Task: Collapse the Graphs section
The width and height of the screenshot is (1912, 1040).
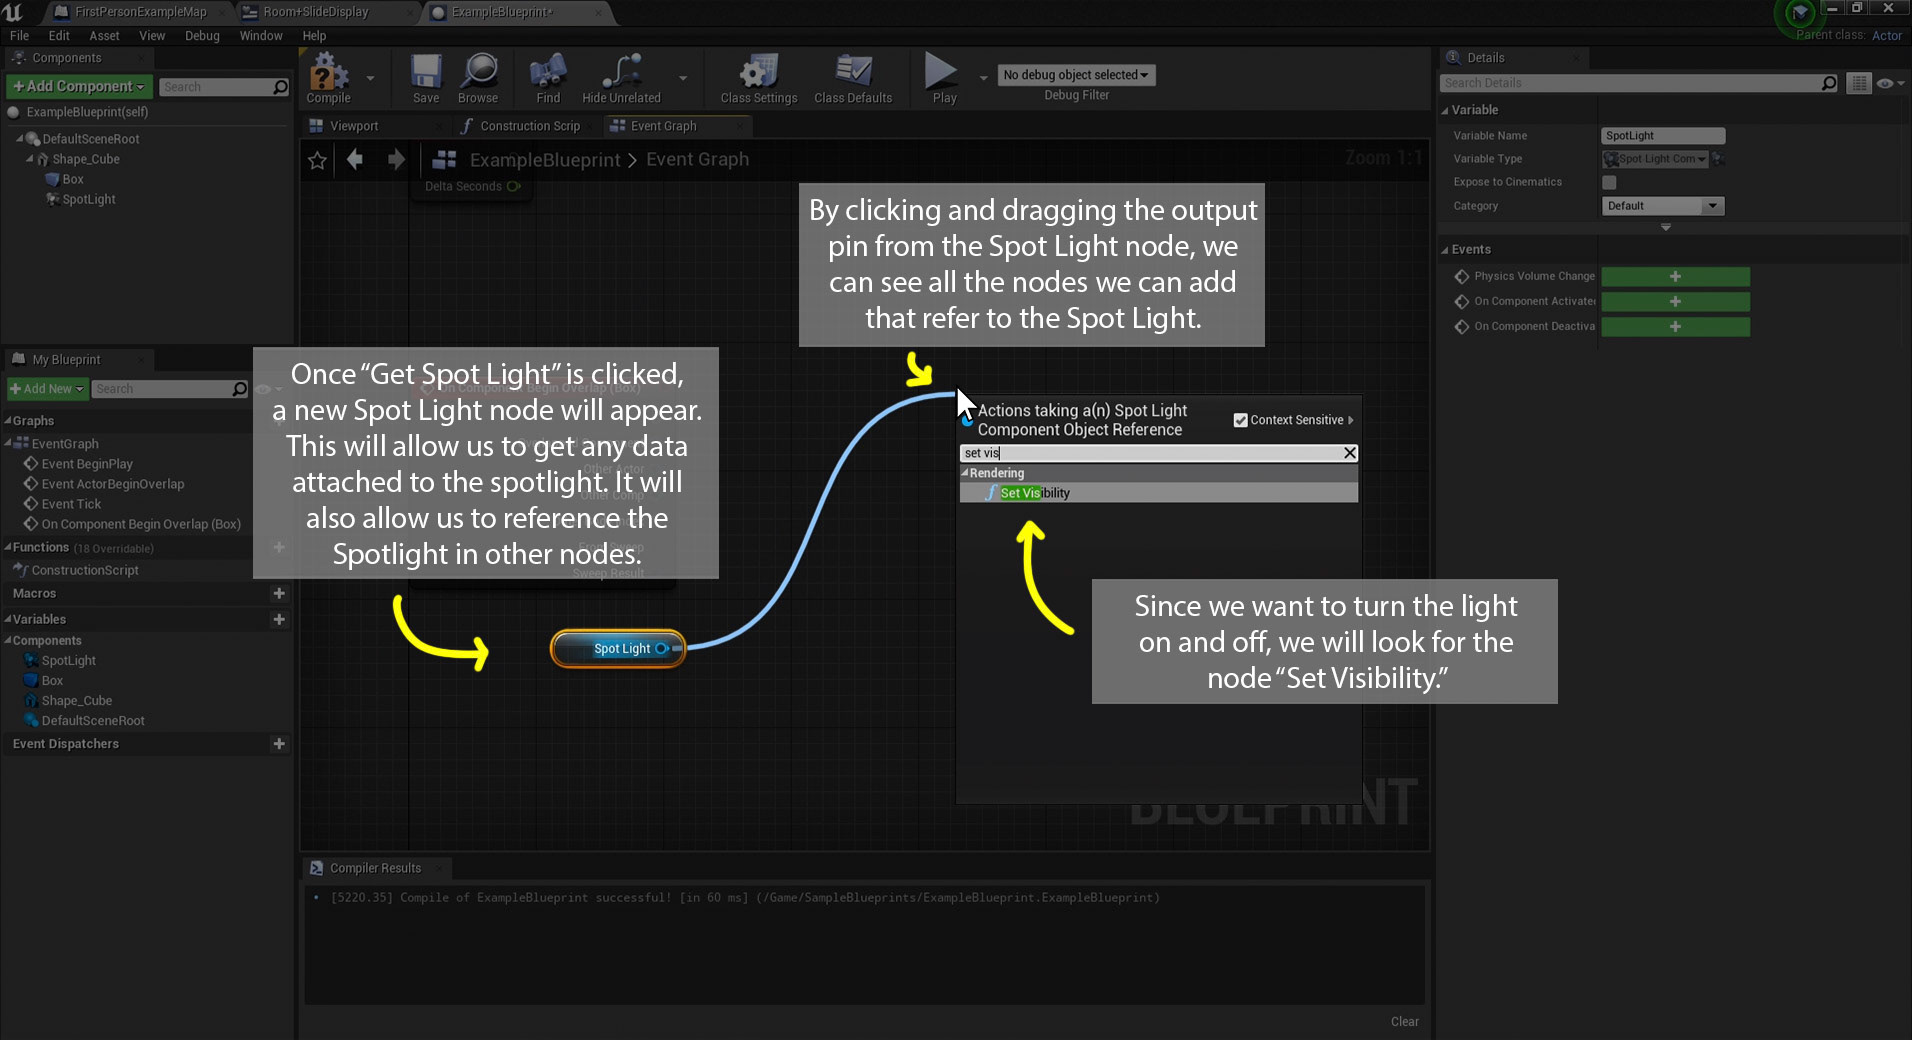Action: pyautogui.click(x=7, y=421)
